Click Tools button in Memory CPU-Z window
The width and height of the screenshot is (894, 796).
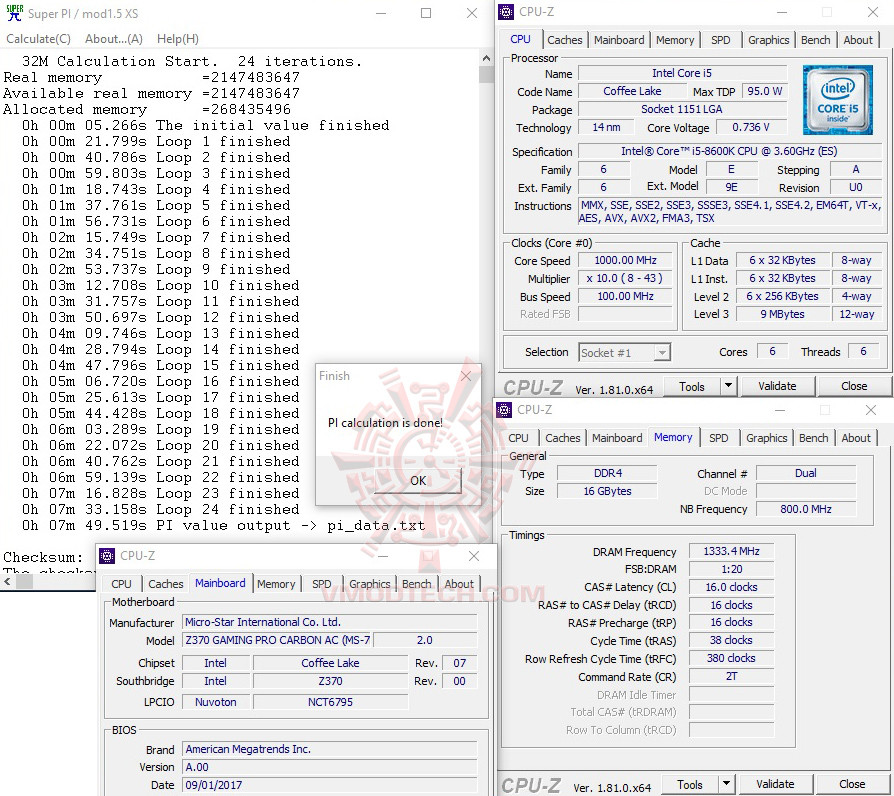tap(690, 785)
